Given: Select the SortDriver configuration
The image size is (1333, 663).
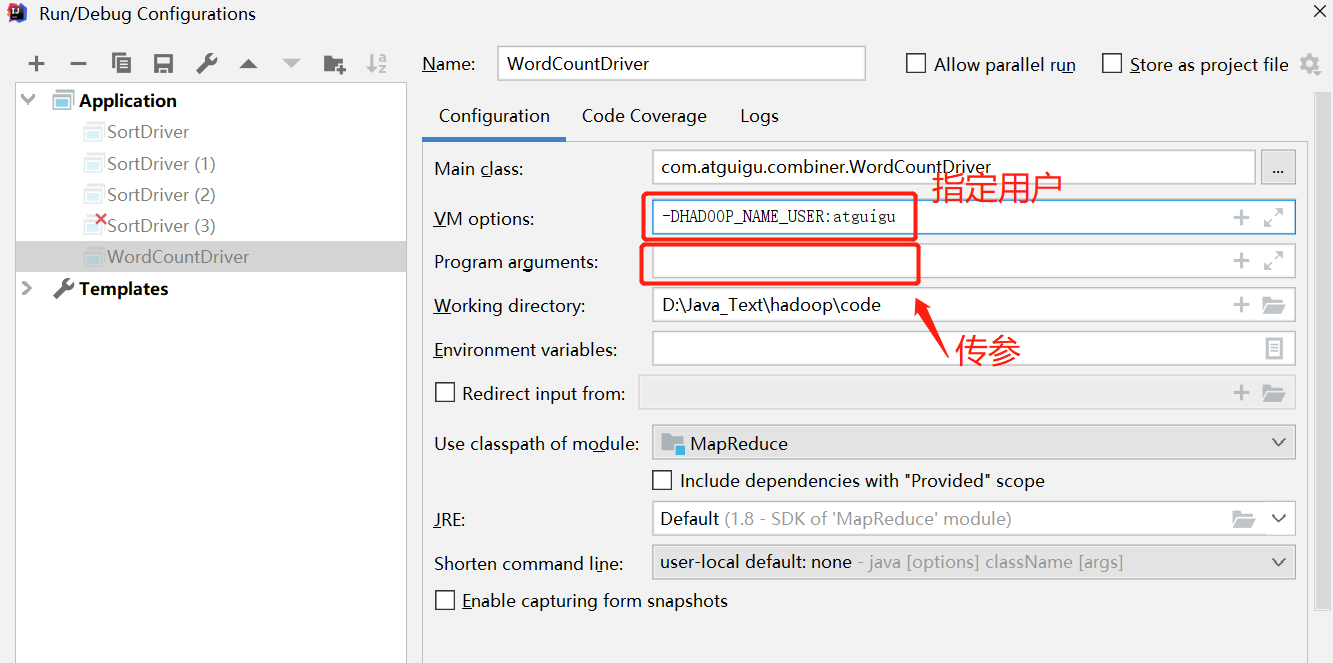Looking at the screenshot, I should click(x=148, y=132).
